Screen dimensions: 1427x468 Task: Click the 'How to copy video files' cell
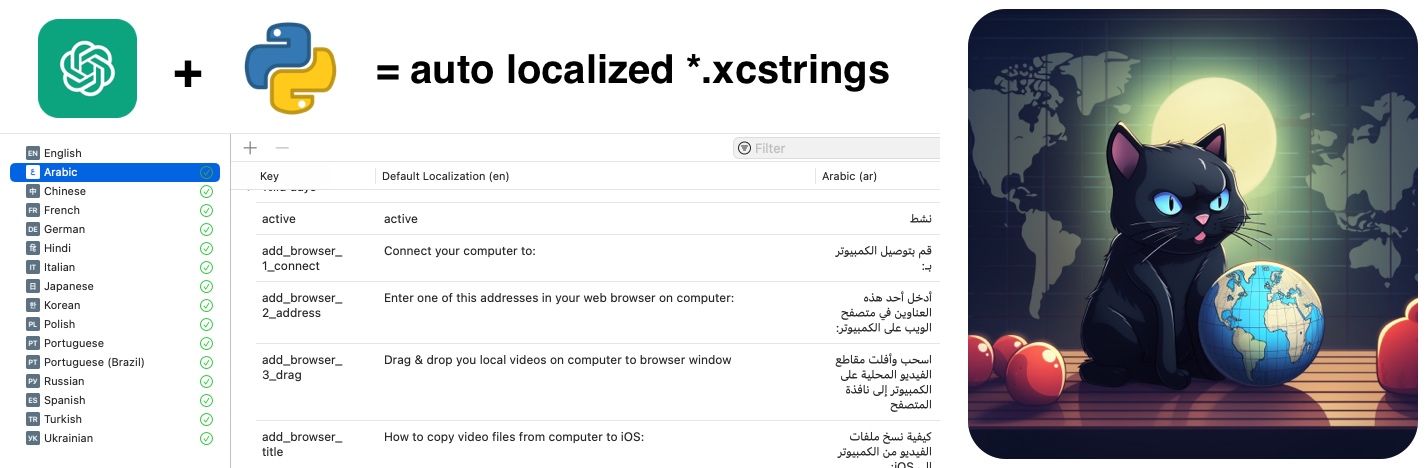514,437
